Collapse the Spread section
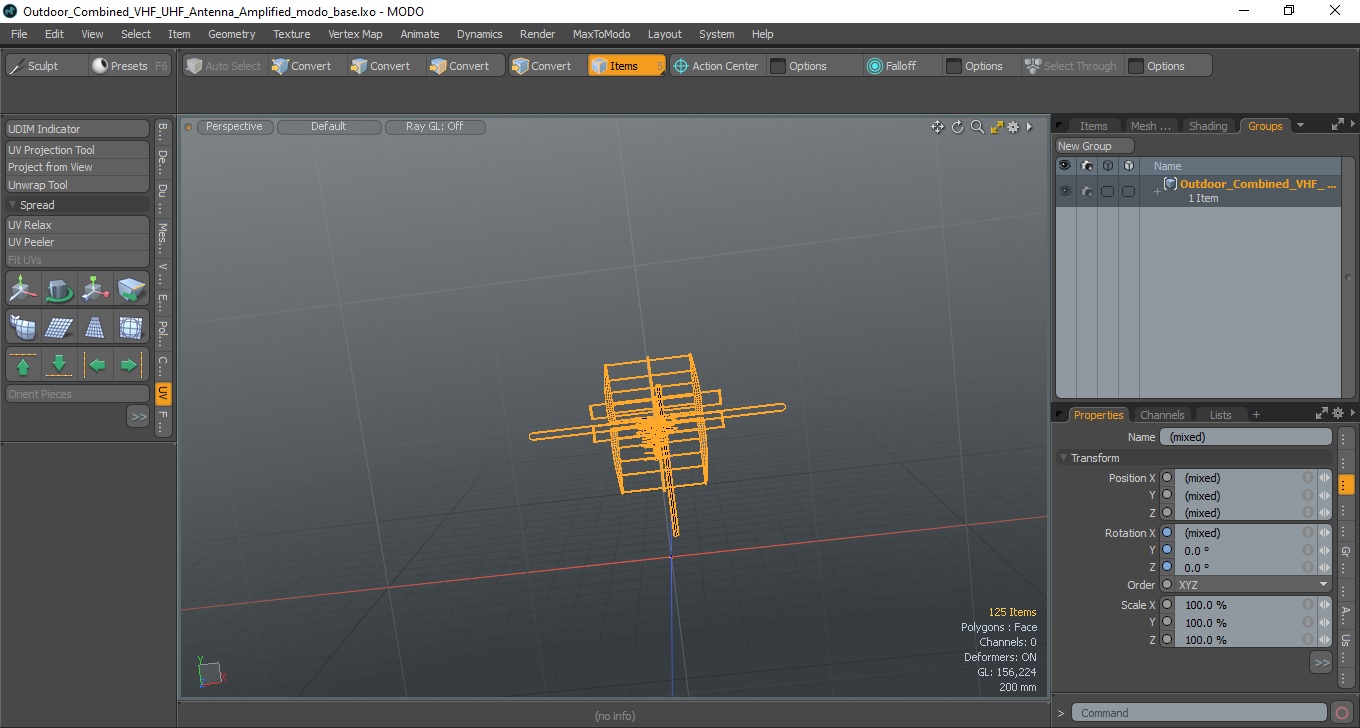1360x728 pixels. (13, 205)
